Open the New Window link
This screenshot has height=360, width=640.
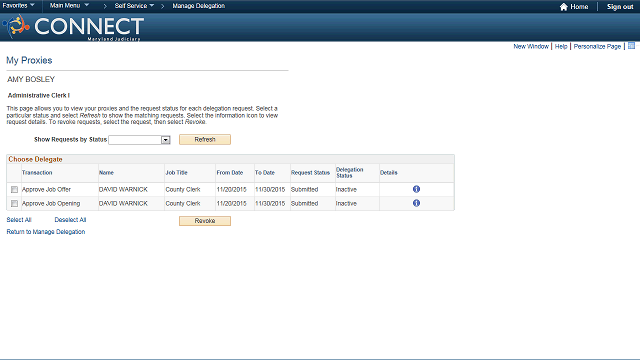point(531,47)
